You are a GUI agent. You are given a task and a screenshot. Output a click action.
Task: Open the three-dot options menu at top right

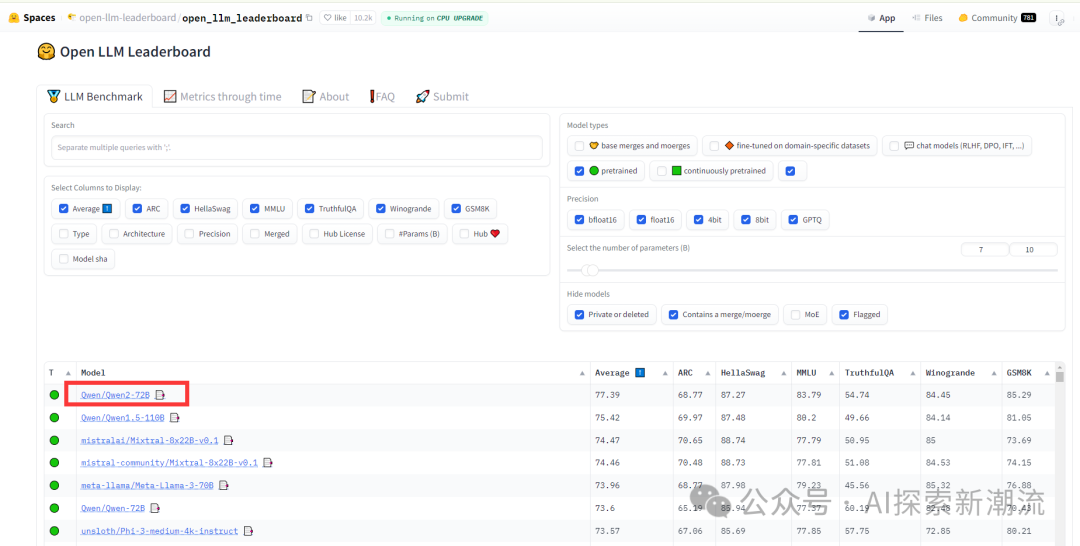click(x=1056, y=18)
